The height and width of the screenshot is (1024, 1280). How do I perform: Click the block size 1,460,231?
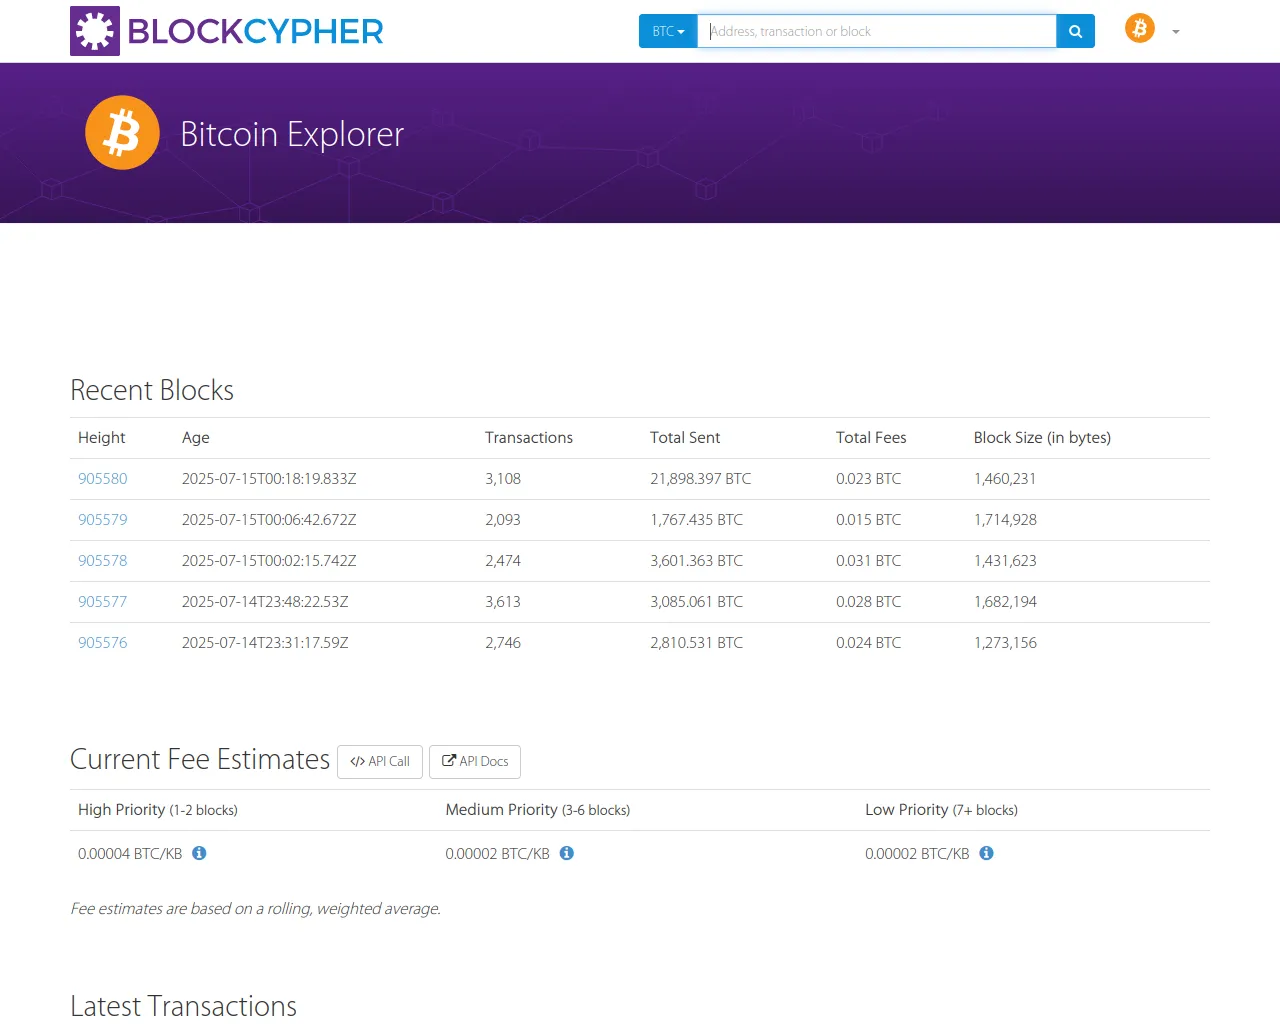1005,479
